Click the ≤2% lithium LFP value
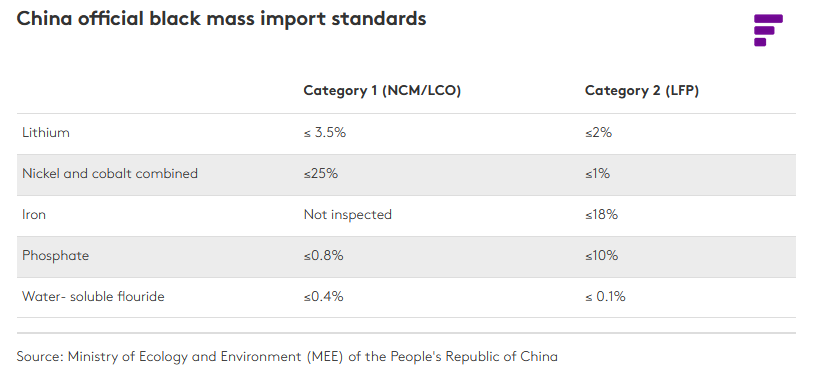 (x=598, y=133)
